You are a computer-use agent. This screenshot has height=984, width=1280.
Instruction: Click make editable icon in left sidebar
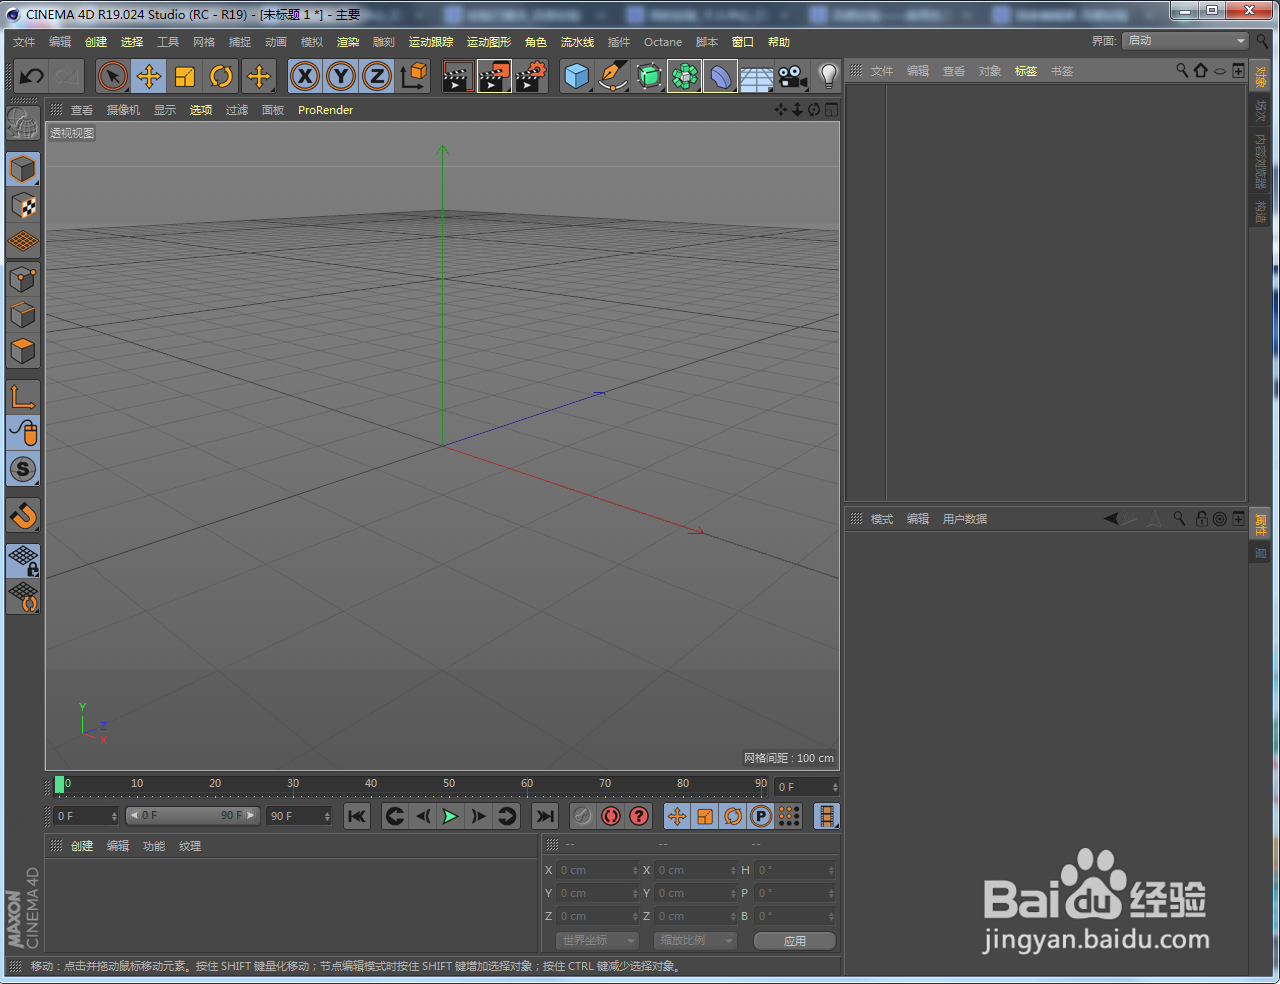(x=23, y=124)
